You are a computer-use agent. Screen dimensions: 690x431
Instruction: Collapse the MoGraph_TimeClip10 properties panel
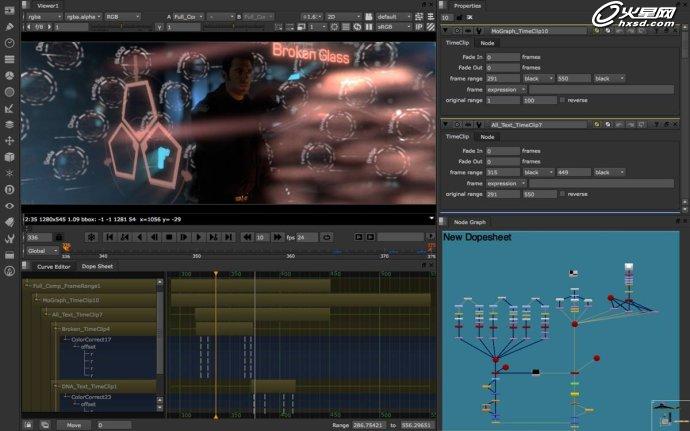pyautogui.click(x=446, y=31)
